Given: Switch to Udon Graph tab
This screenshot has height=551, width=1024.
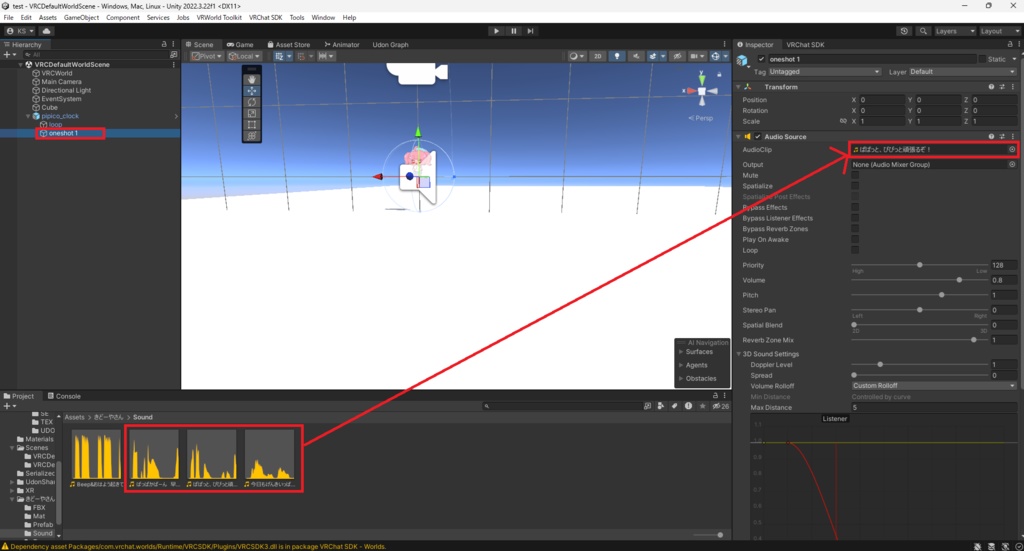Looking at the screenshot, I should pyautogui.click(x=390, y=44).
